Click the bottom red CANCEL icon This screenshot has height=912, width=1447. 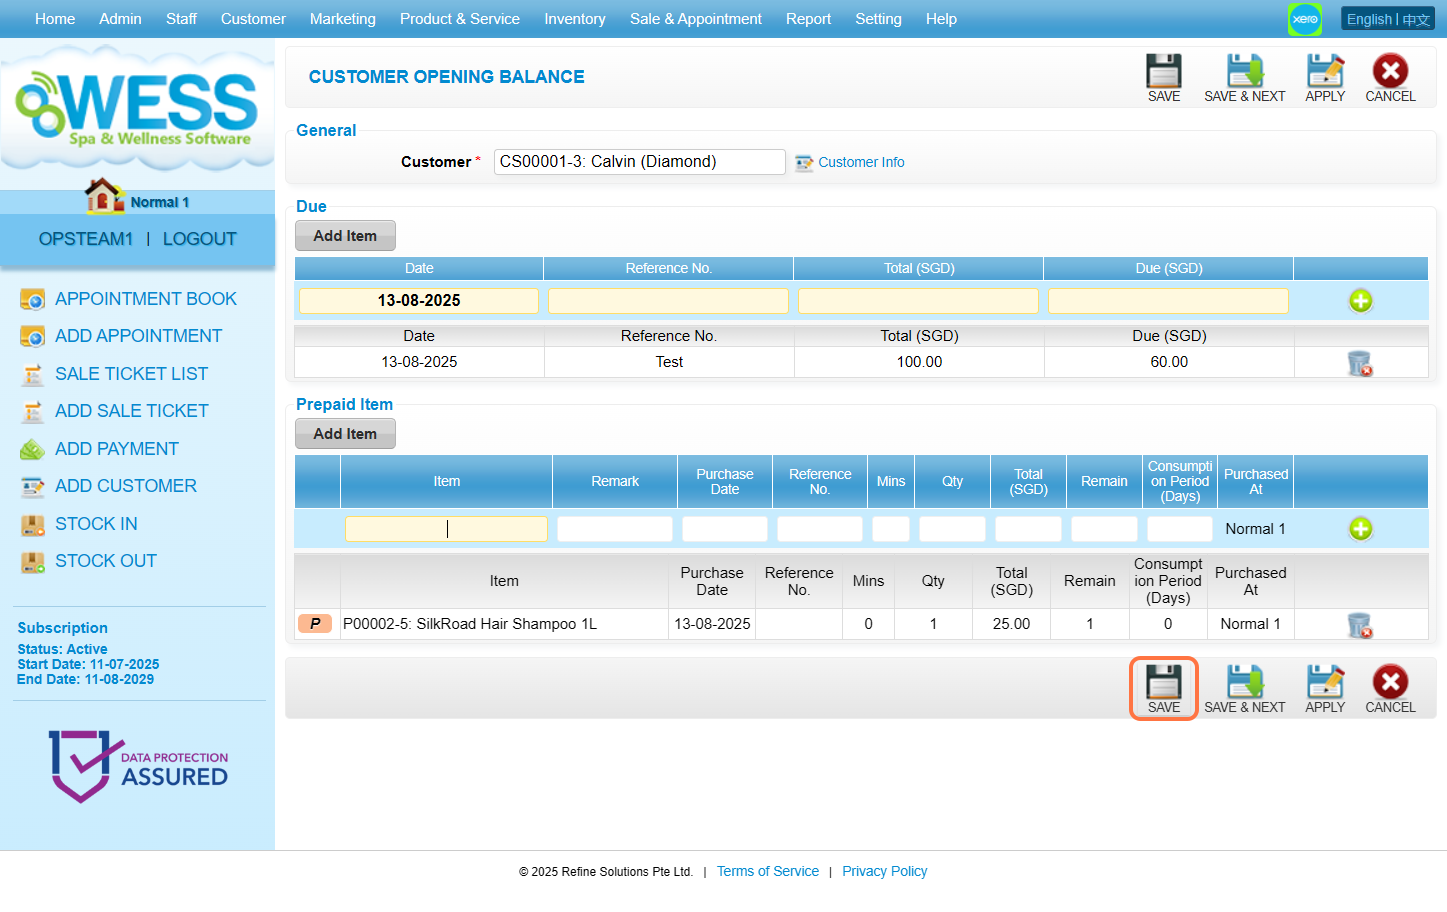1389,684
